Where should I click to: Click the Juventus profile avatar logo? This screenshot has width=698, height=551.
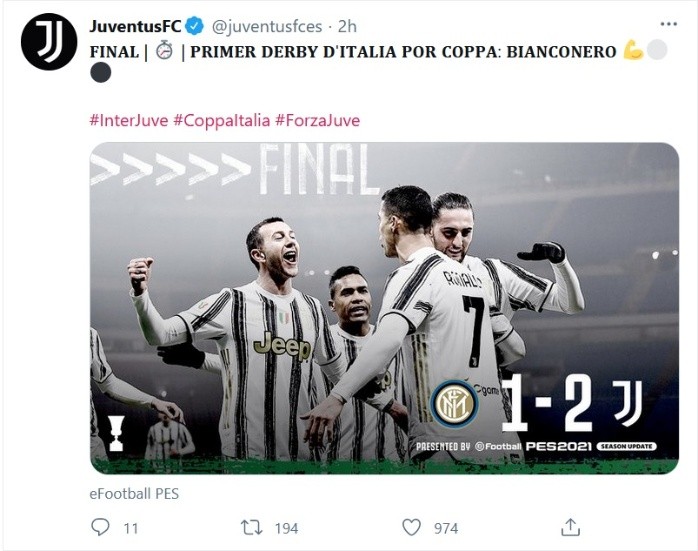(x=49, y=42)
